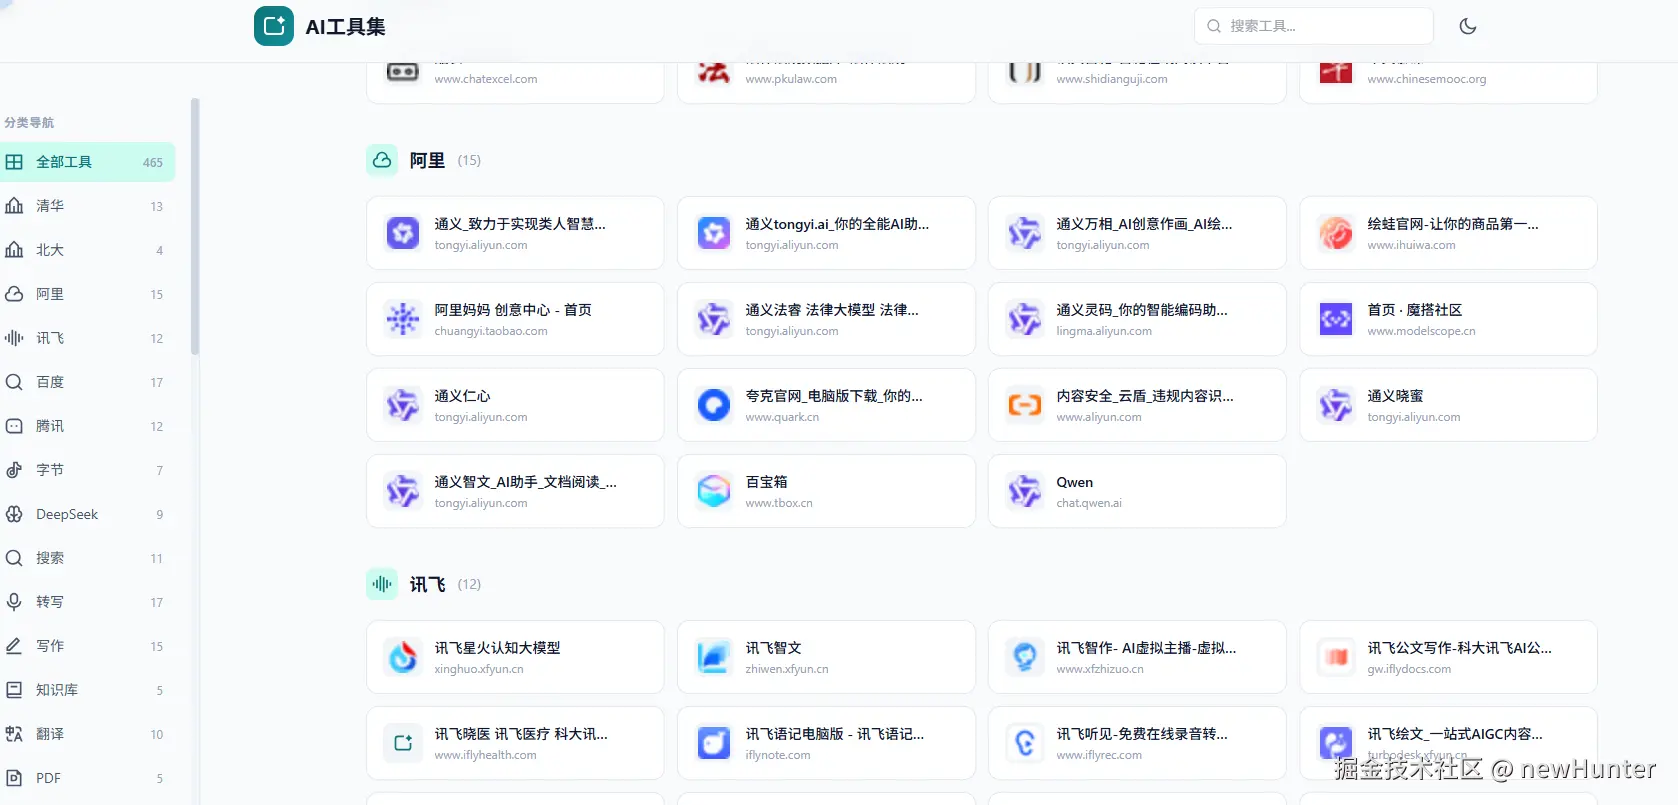The width and height of the screenshot is (1678, 805).
Task: Click the 腾讯 category icon
Action: (14, 426)
